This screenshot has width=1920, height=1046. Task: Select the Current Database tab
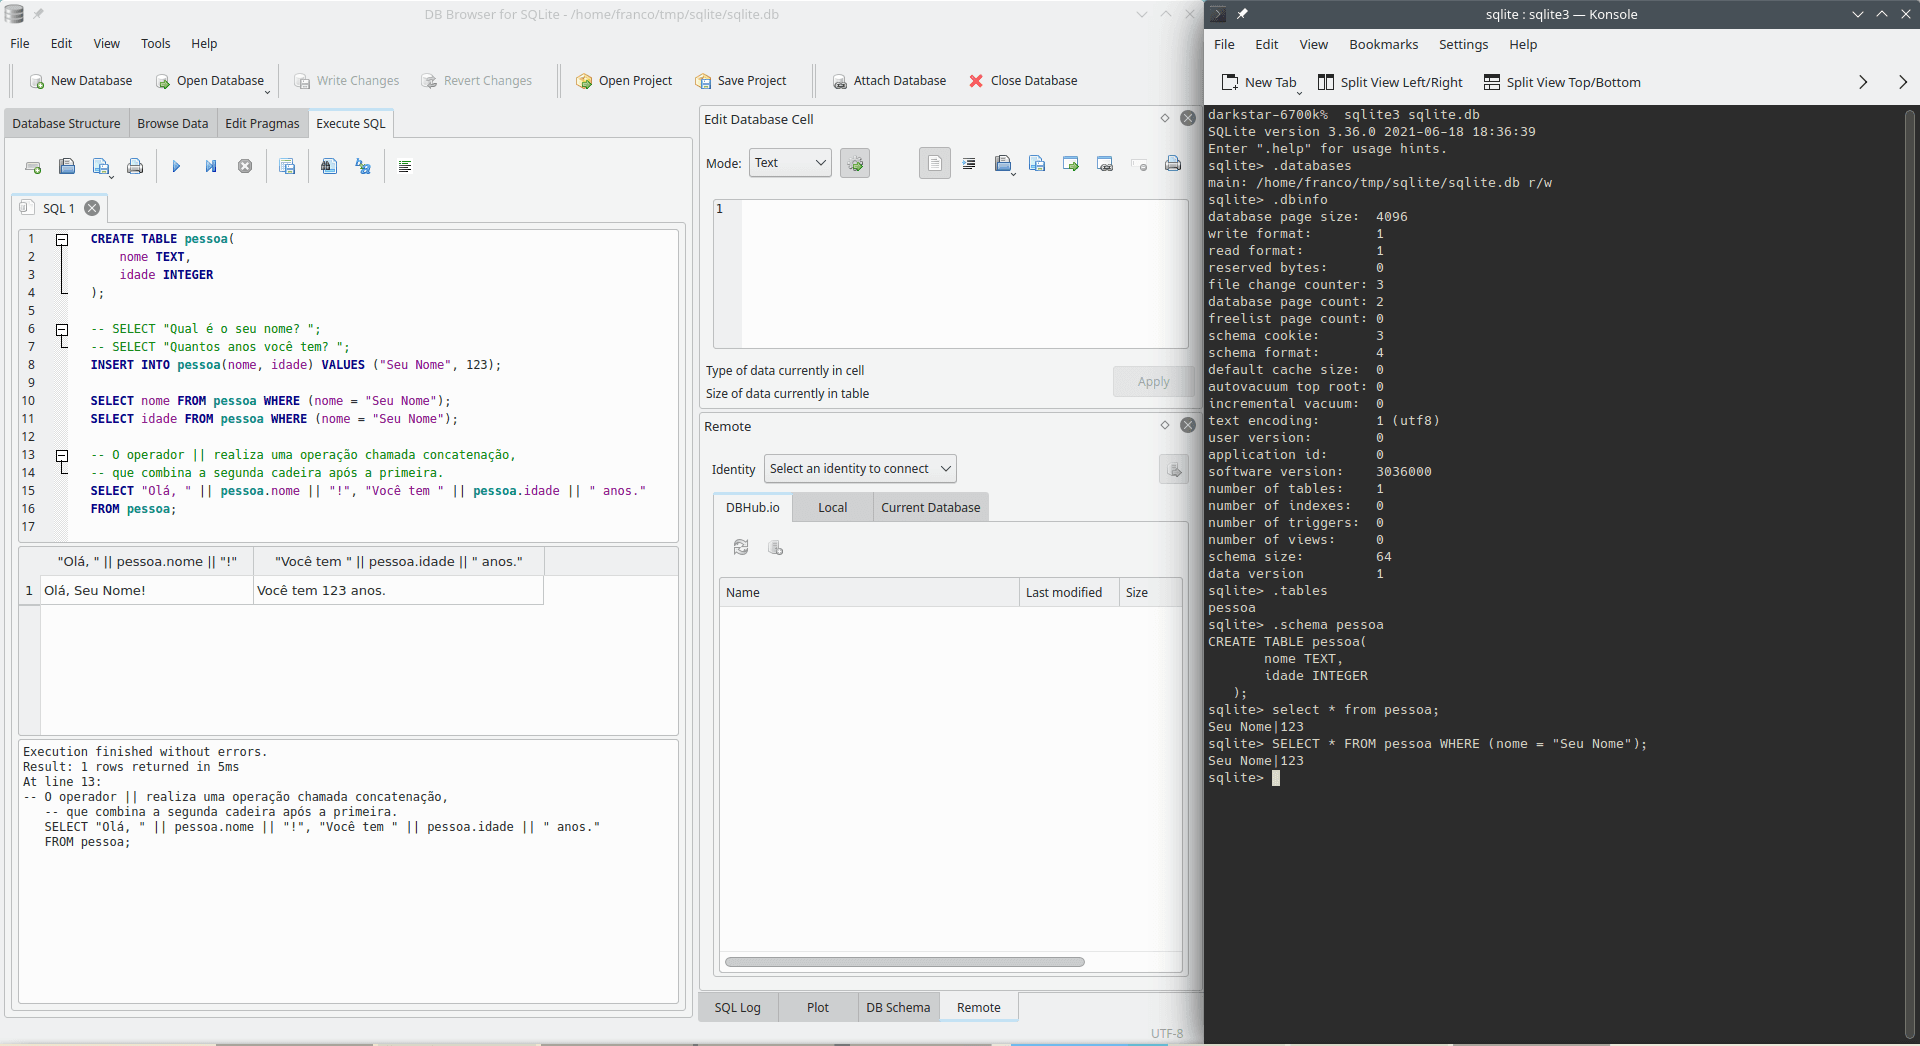(931, 507)
